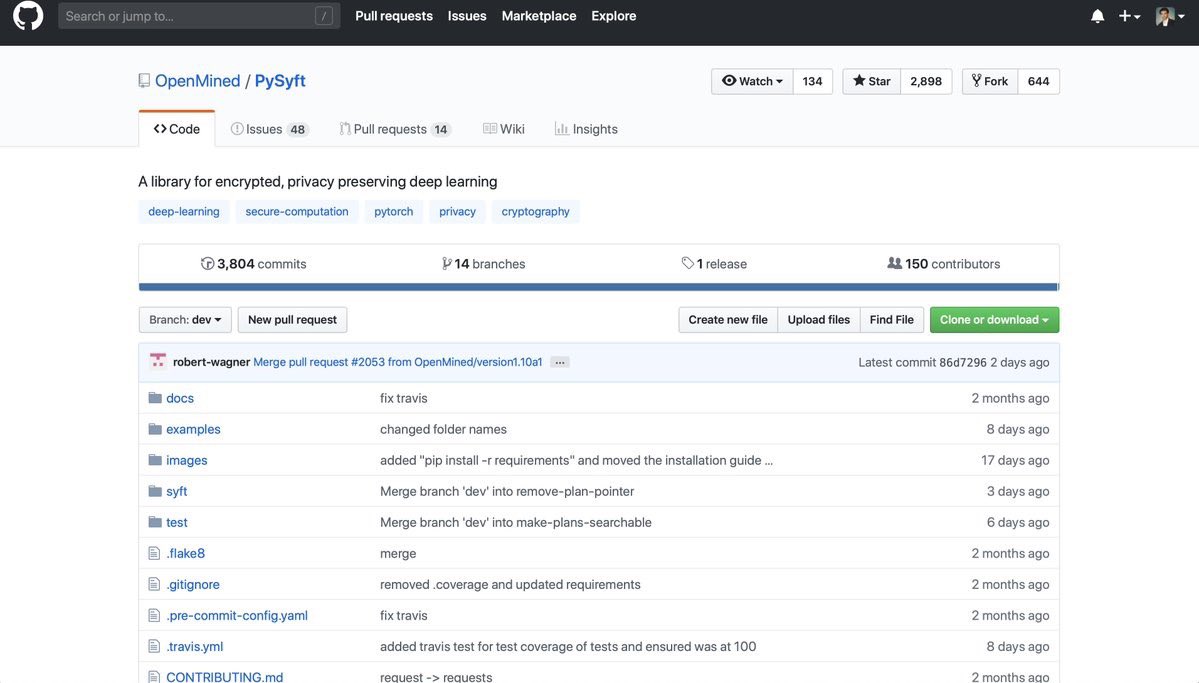
Task: Open the Watch dropdown
Action: (752, 81)
